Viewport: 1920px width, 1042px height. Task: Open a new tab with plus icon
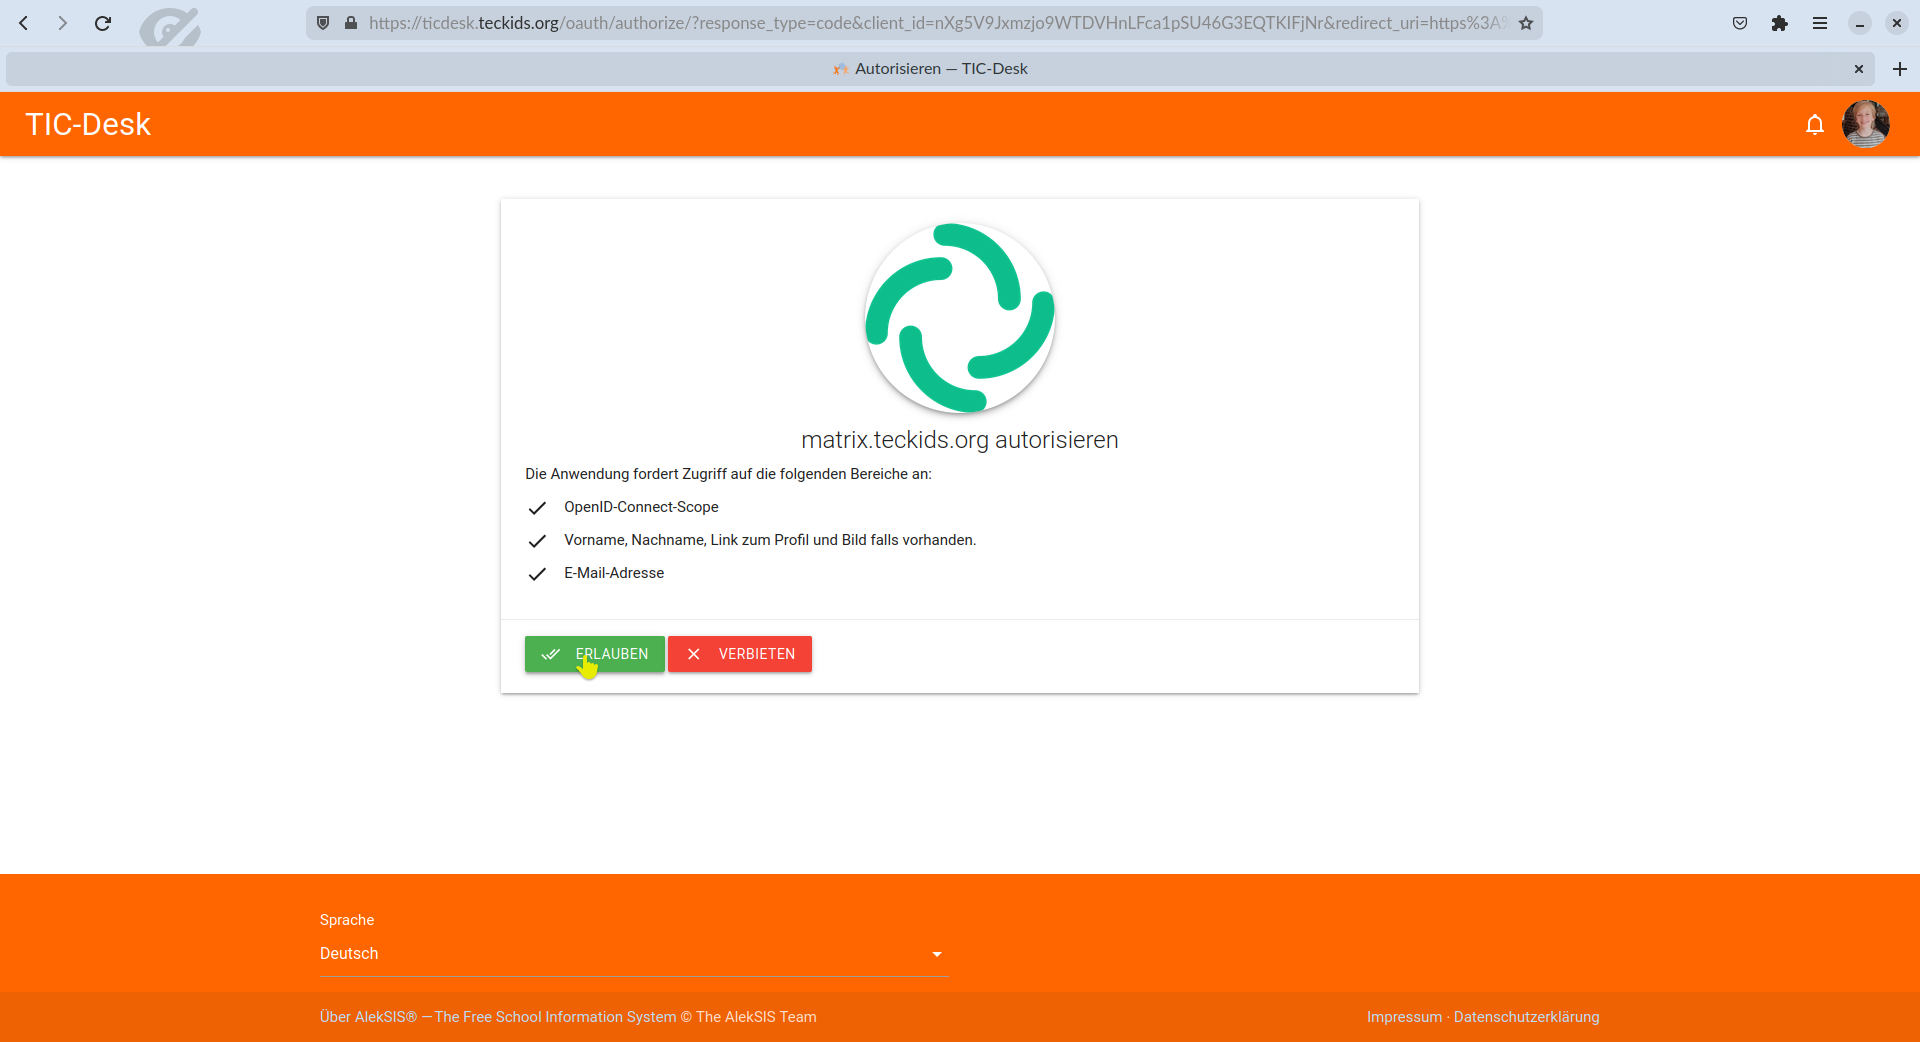click(x=1900, y=69)
